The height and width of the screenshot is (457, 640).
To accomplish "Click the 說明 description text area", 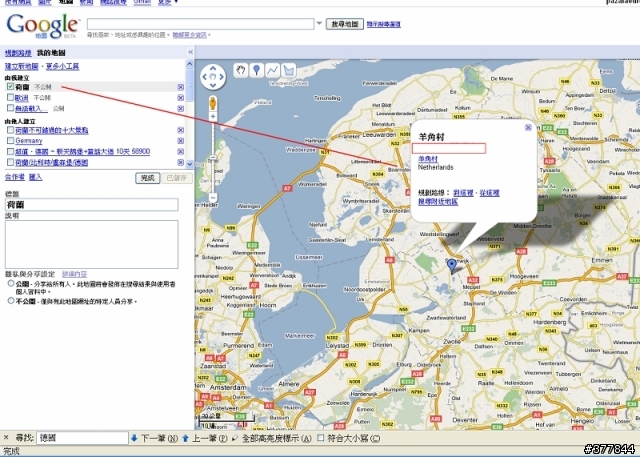I will coord(91,244).
